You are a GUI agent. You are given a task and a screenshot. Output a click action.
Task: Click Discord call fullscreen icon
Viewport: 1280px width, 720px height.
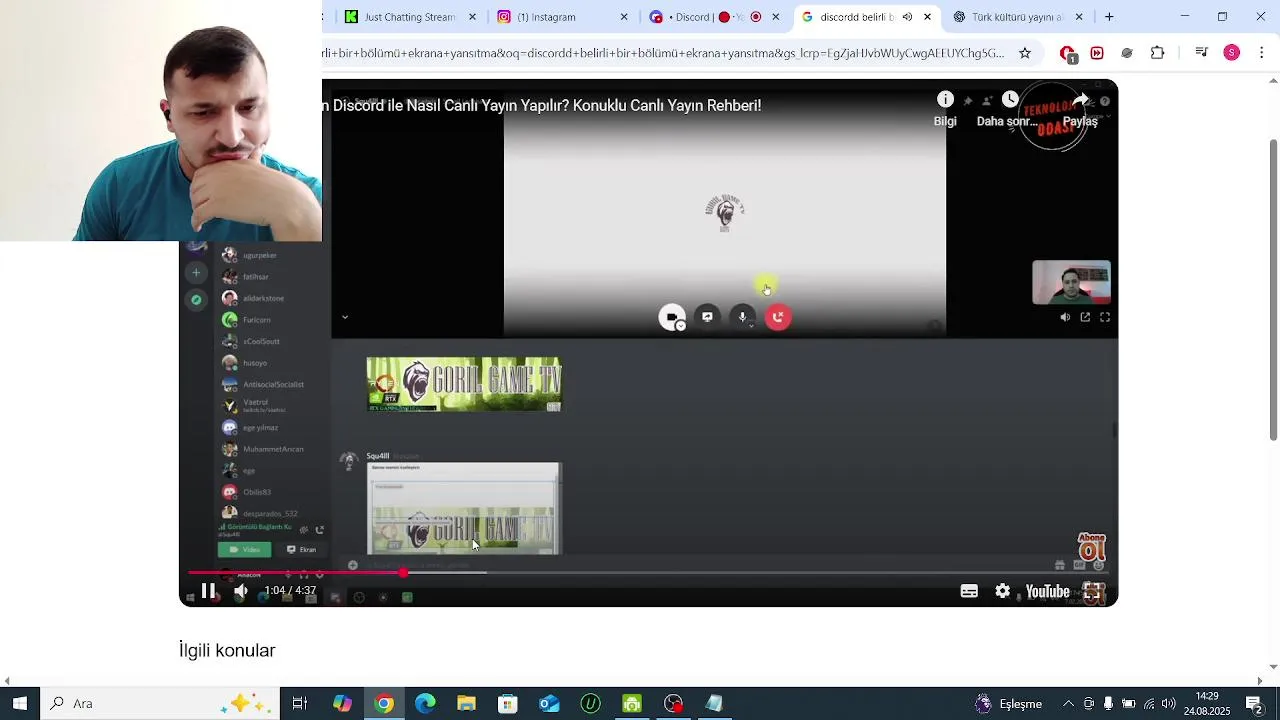click(1105, 317)
